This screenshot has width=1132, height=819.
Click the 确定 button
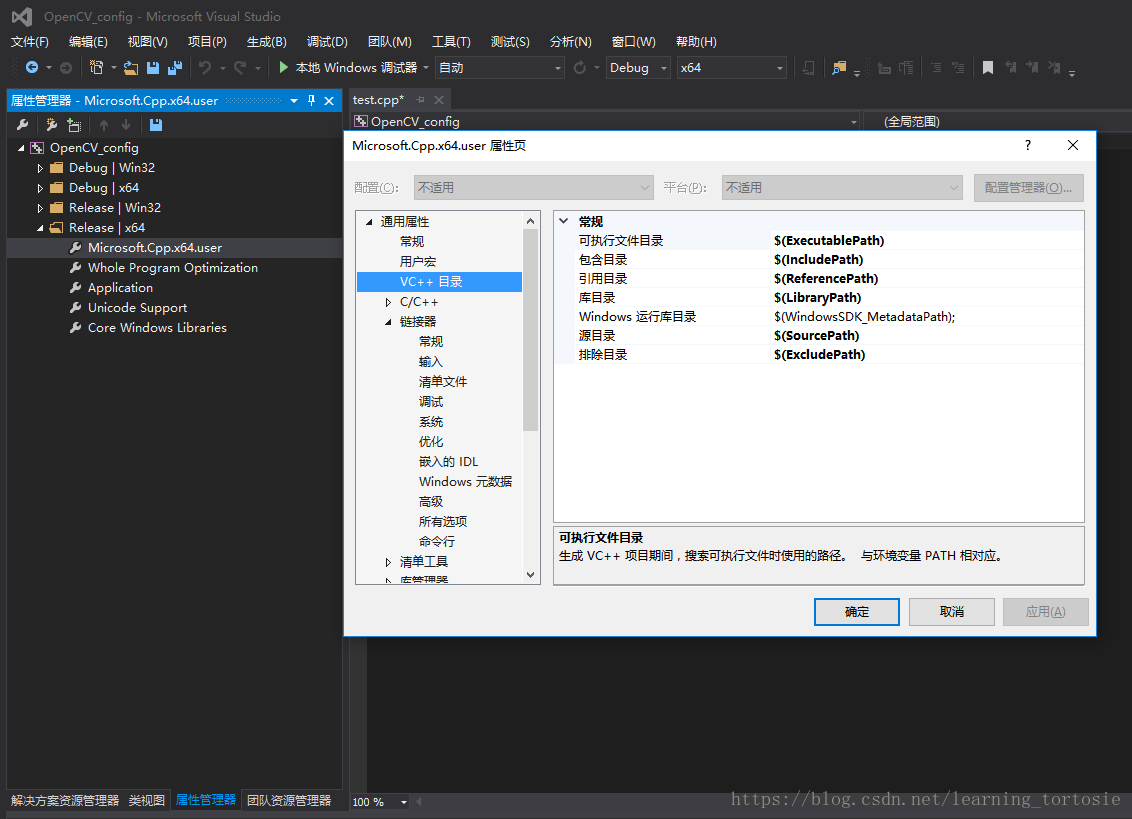click(856, 612)
